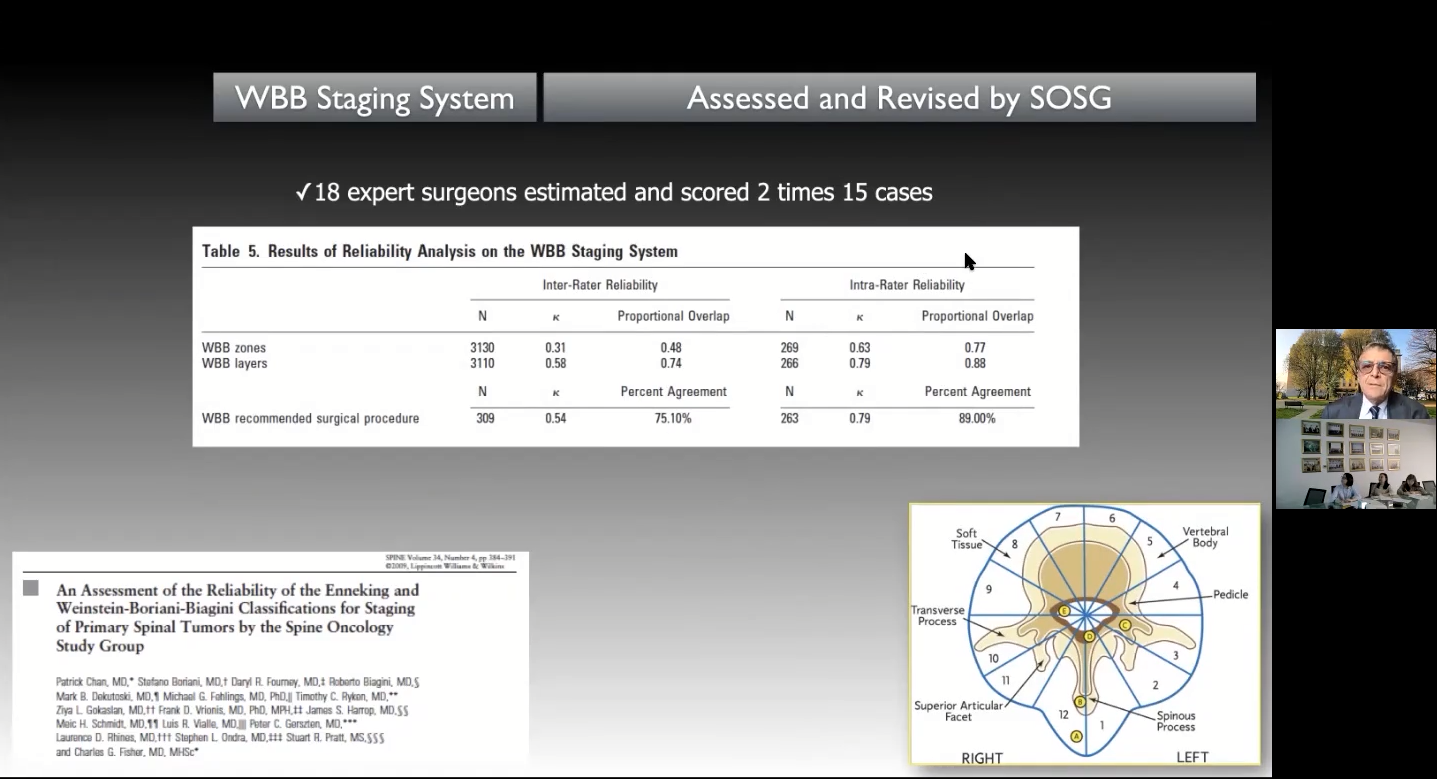Click zone number 7 in WBB diagram
Viewport: 1437px width, 779px height.
[x=1057, y=517]
